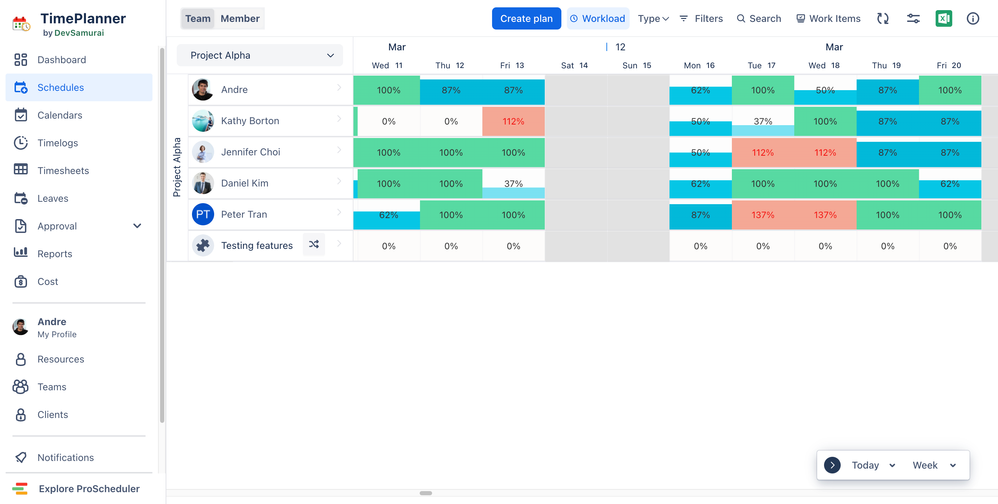Open Notifications via its sidebar icon
Viewport: 998px width, 504px height.
point(20,458)
